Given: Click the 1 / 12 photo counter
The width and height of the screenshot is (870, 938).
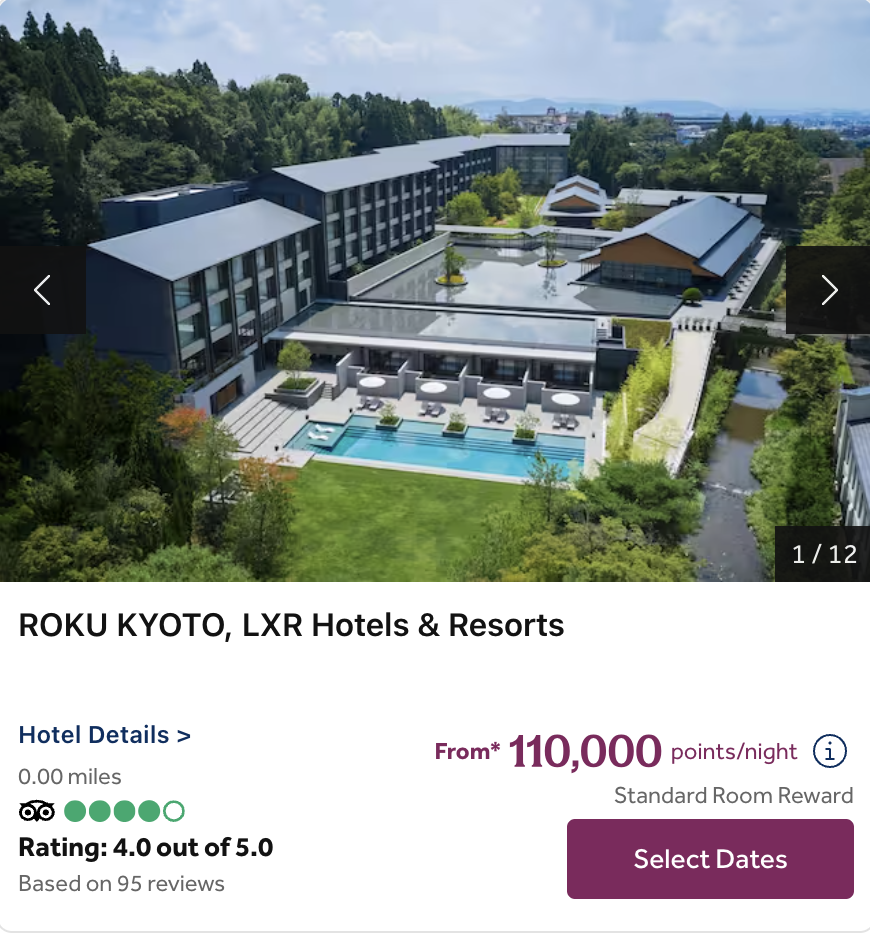Looking at the screenshot, I should [x=824, y=554].
